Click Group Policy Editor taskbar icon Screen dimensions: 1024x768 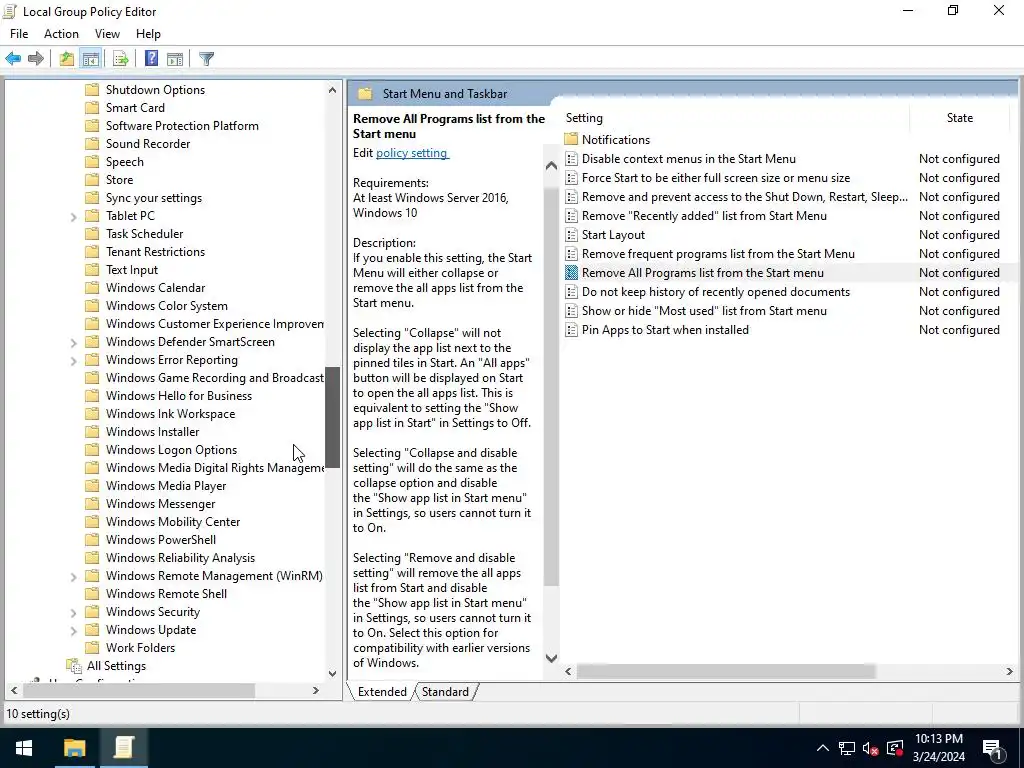pyautogui.click(x=123, y=748)
